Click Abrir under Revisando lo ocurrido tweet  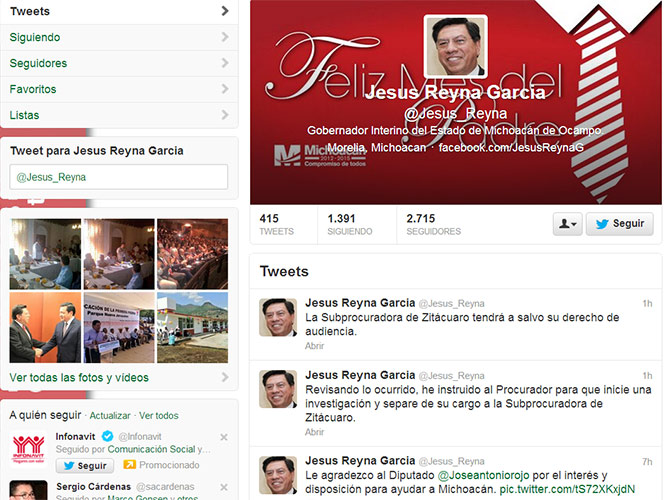[x=314, y=432]
